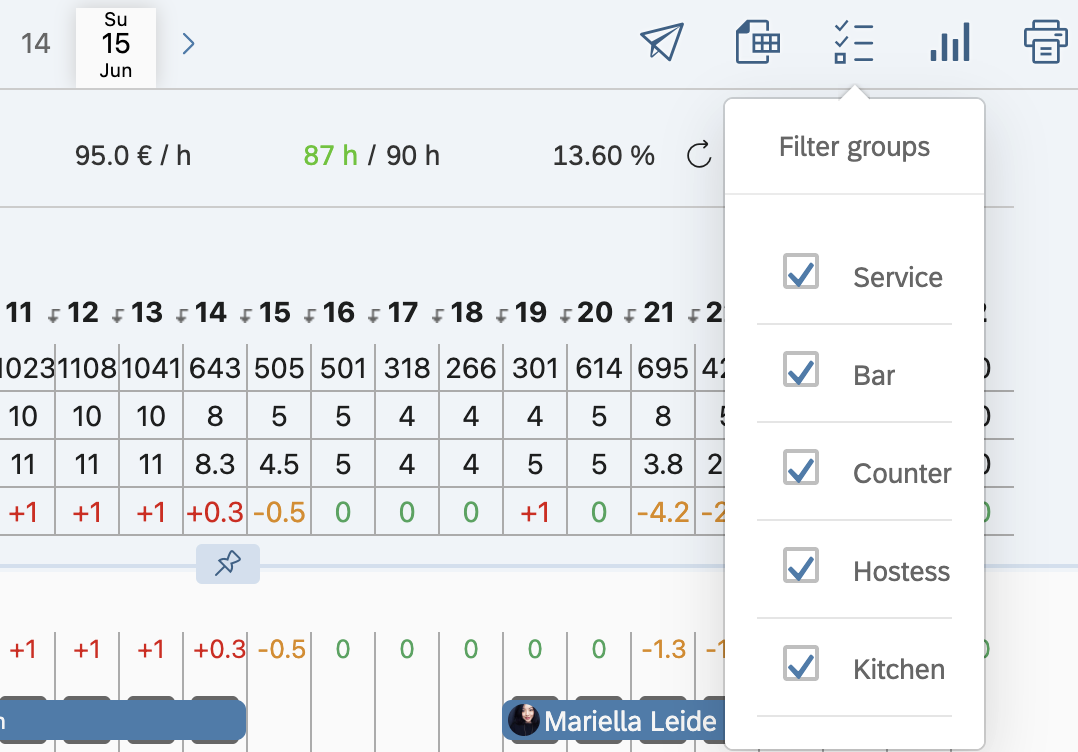The width and height of the screenshot is (1078, 752).
Task: Go to next day with right chevron
Action: coord(189,43)
